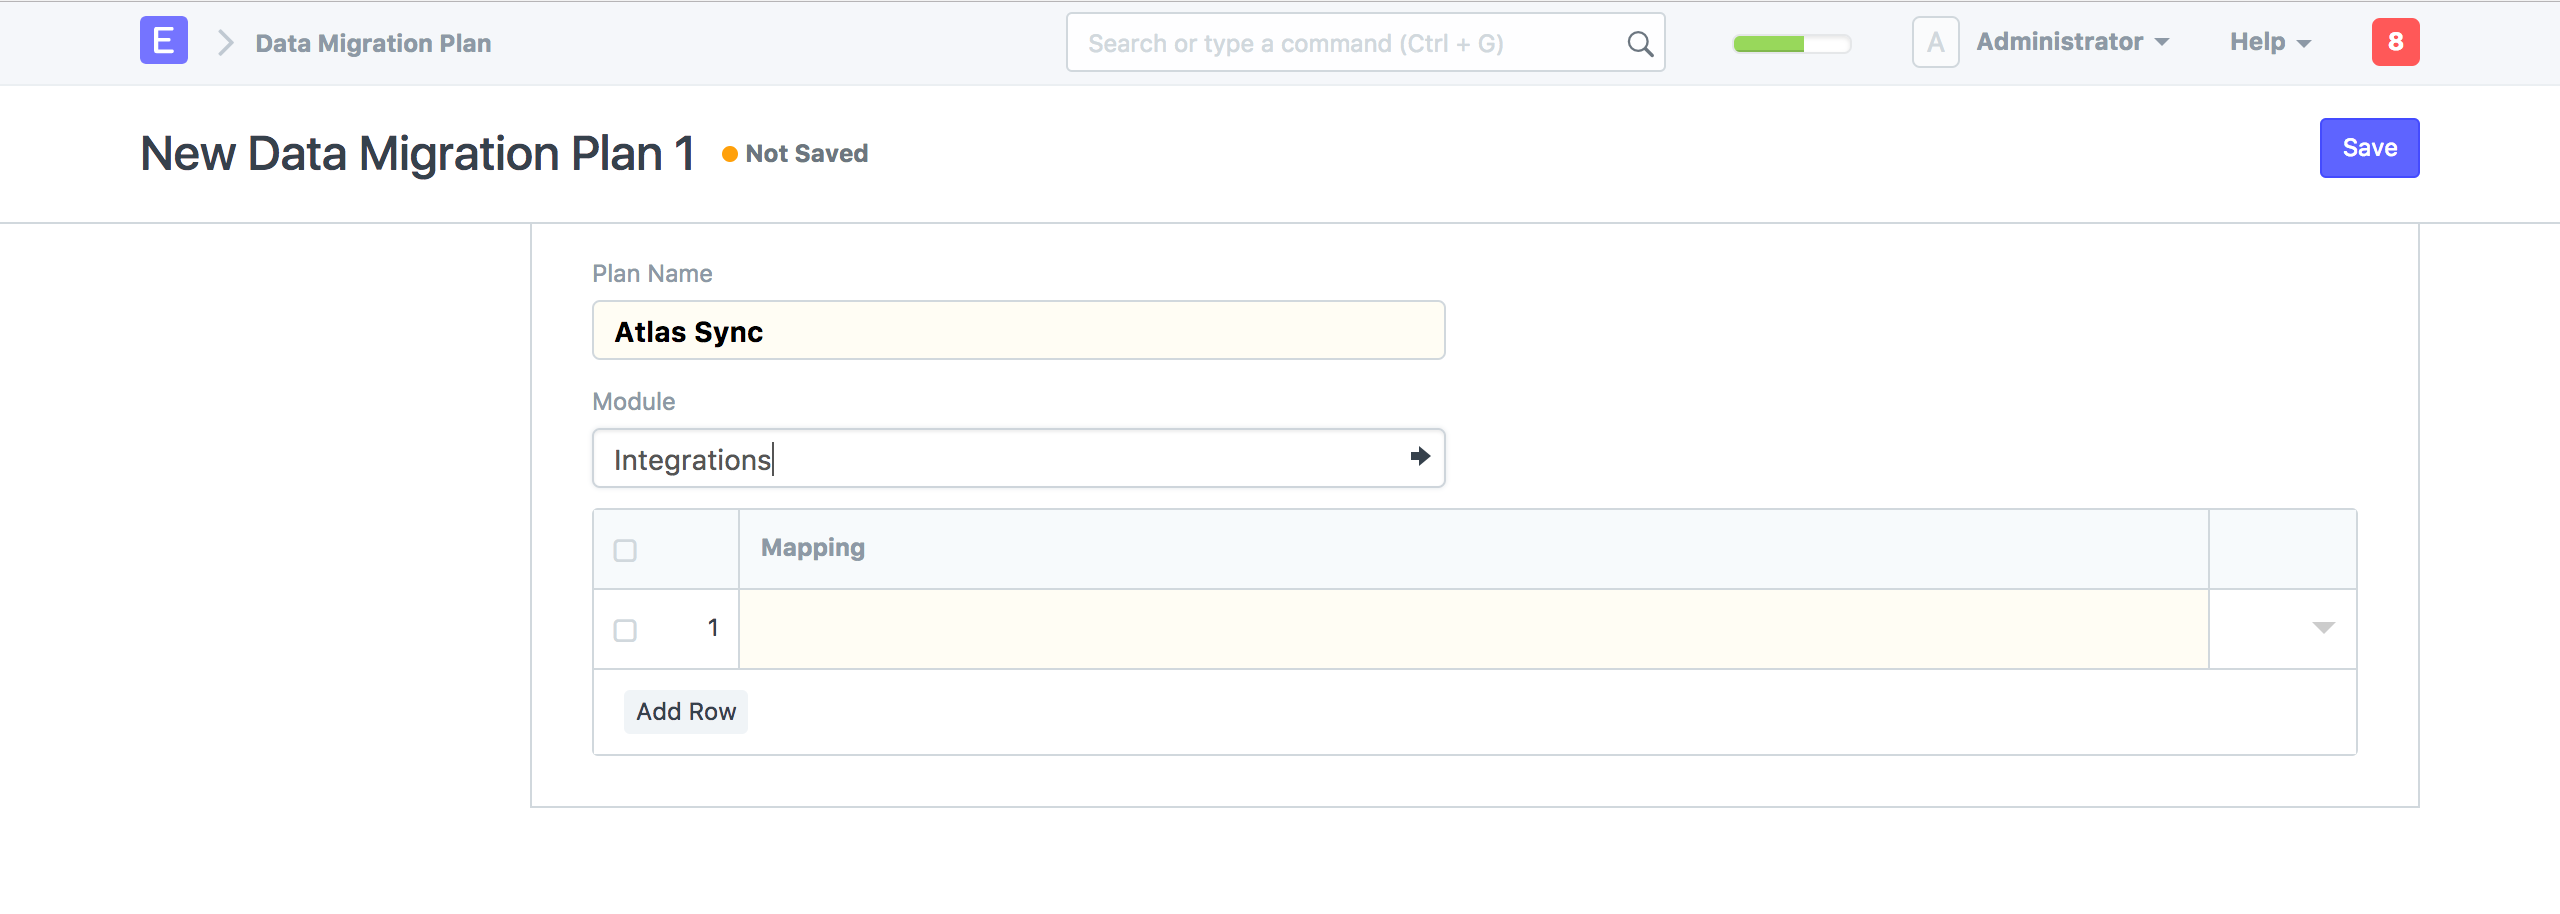
Task: Click the breadcrumb chevron separator
Action: click(225, 43)
